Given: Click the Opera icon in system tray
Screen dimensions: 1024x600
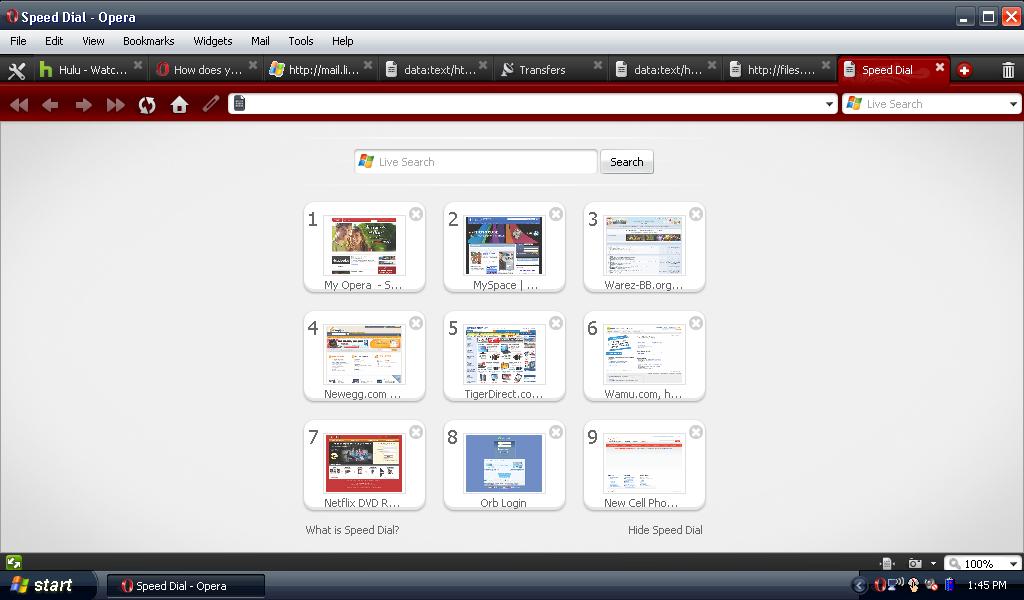Looking at the screenshot, I should tap(880, 585).
